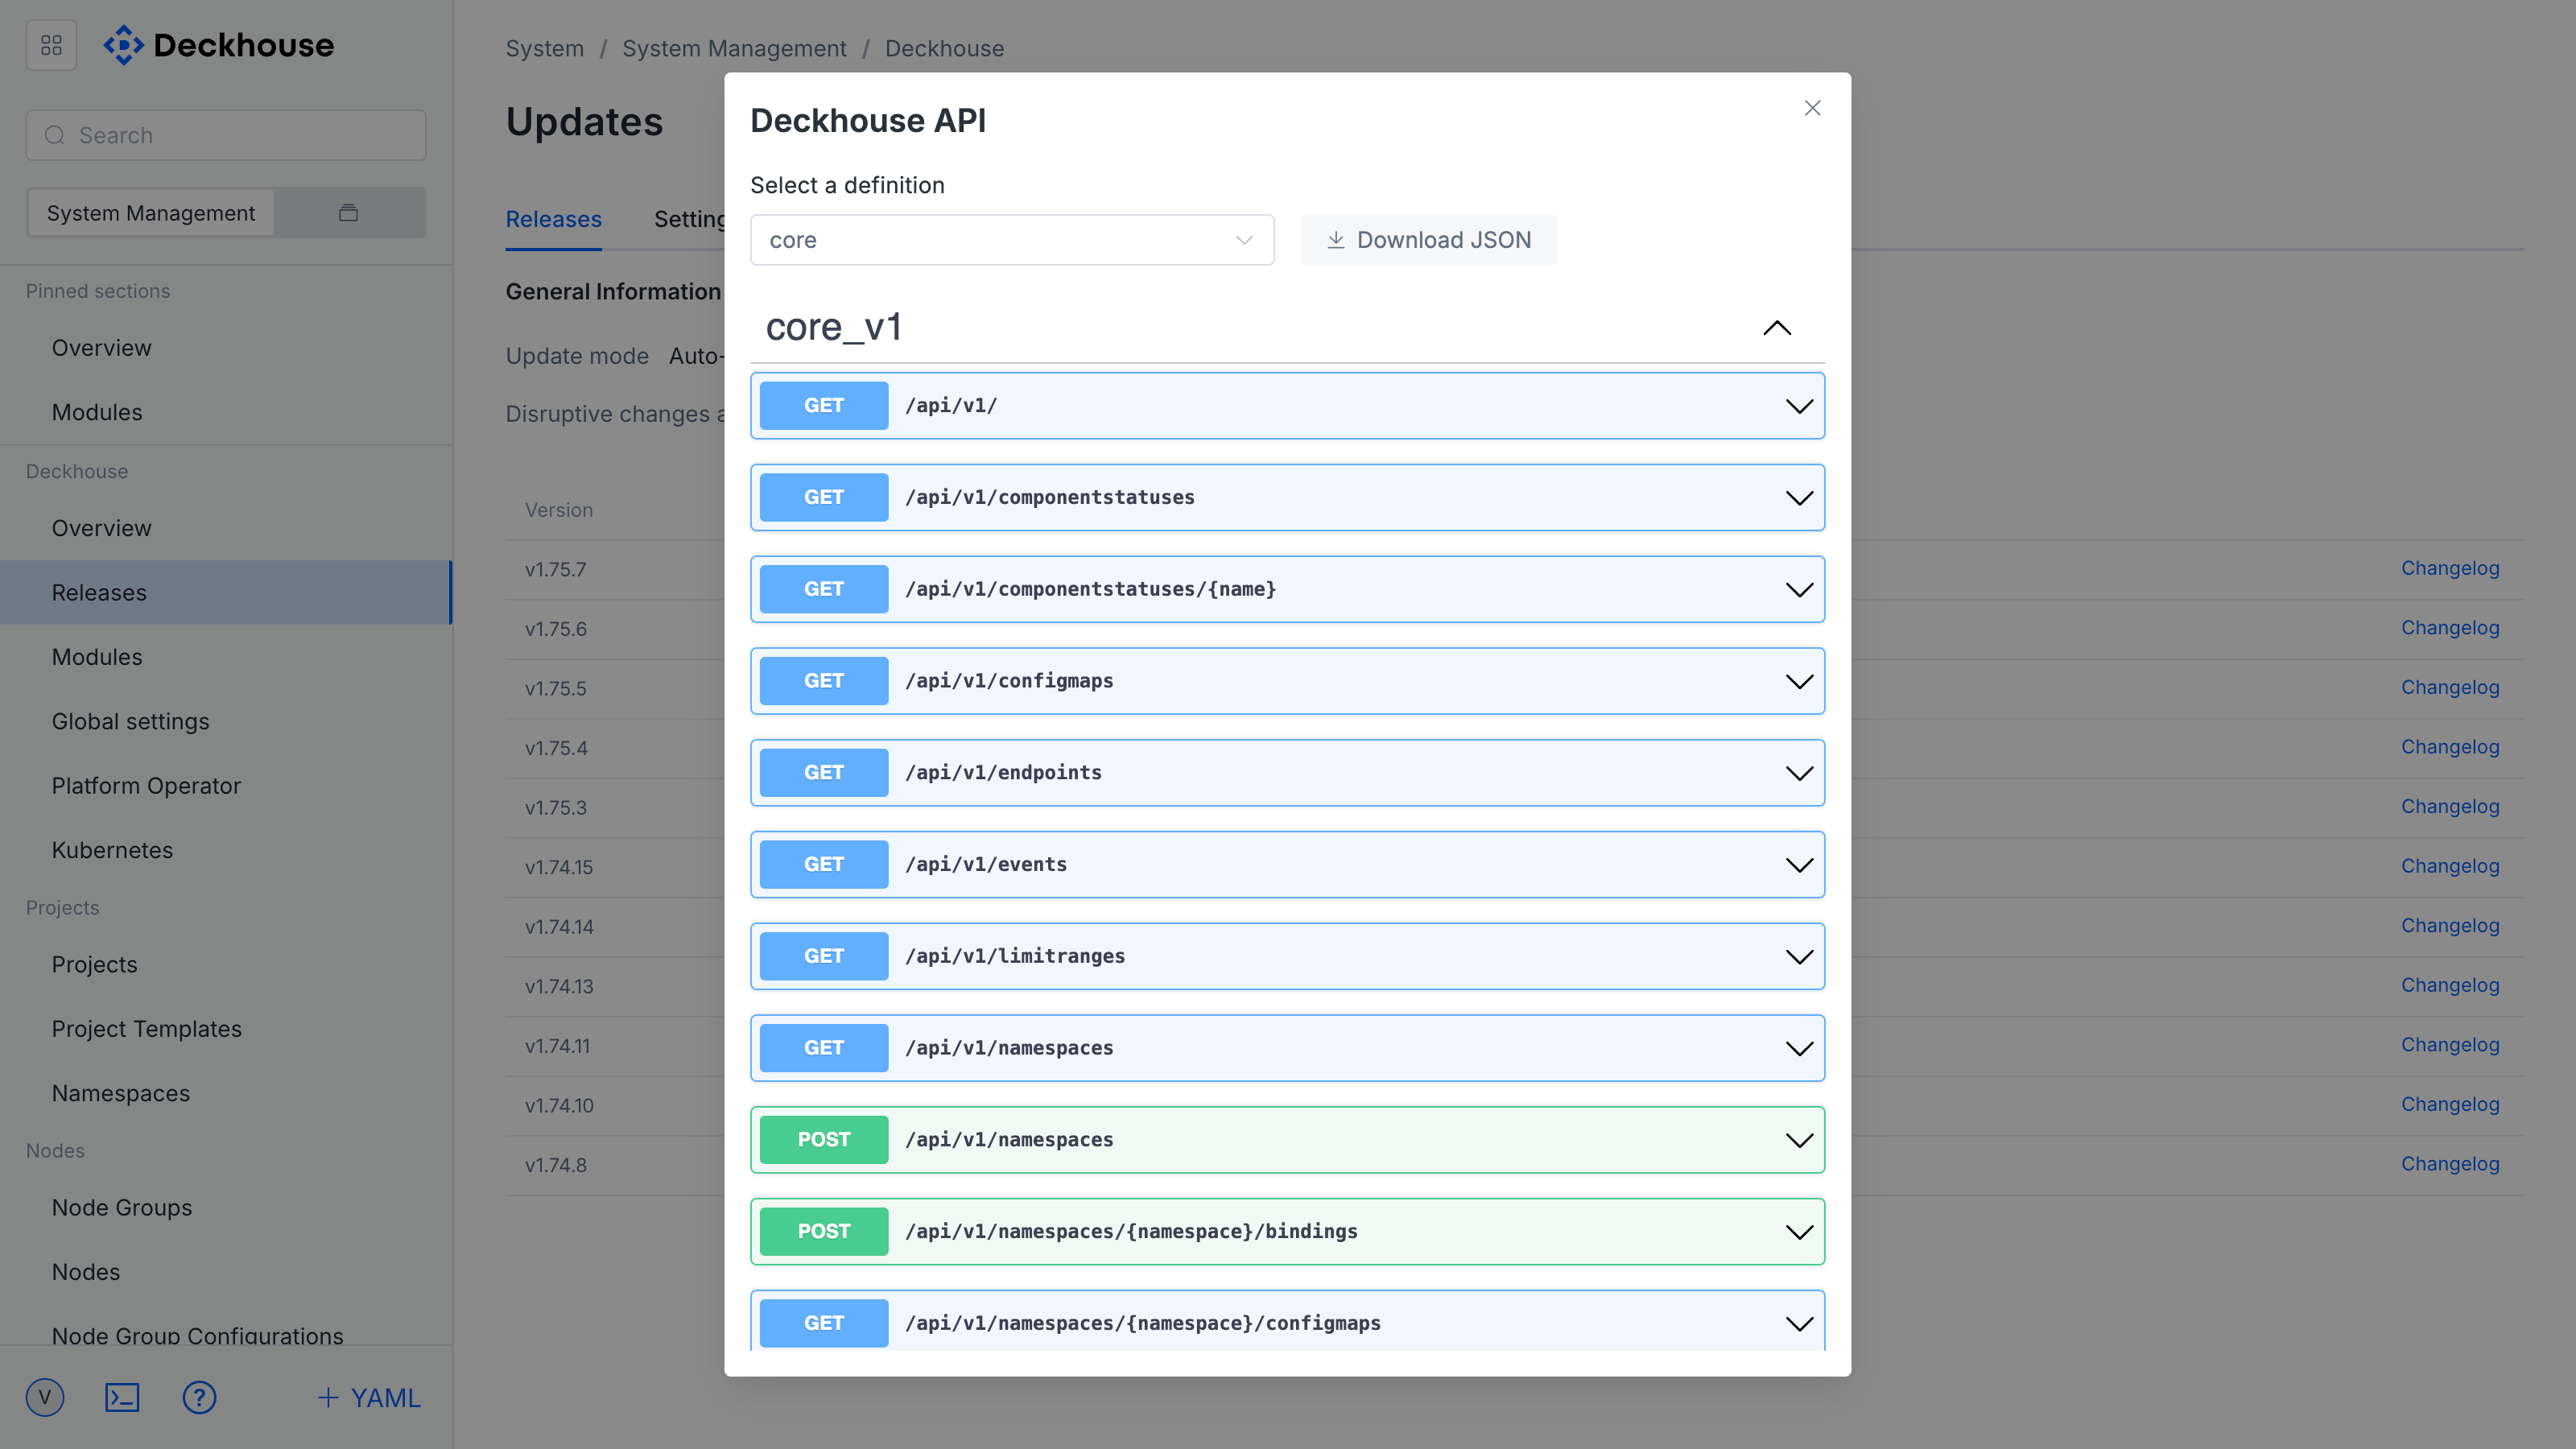Click version v1.74.8 in table
The height and width of the screenshot is (1449, 2576).
(556, 1165)
